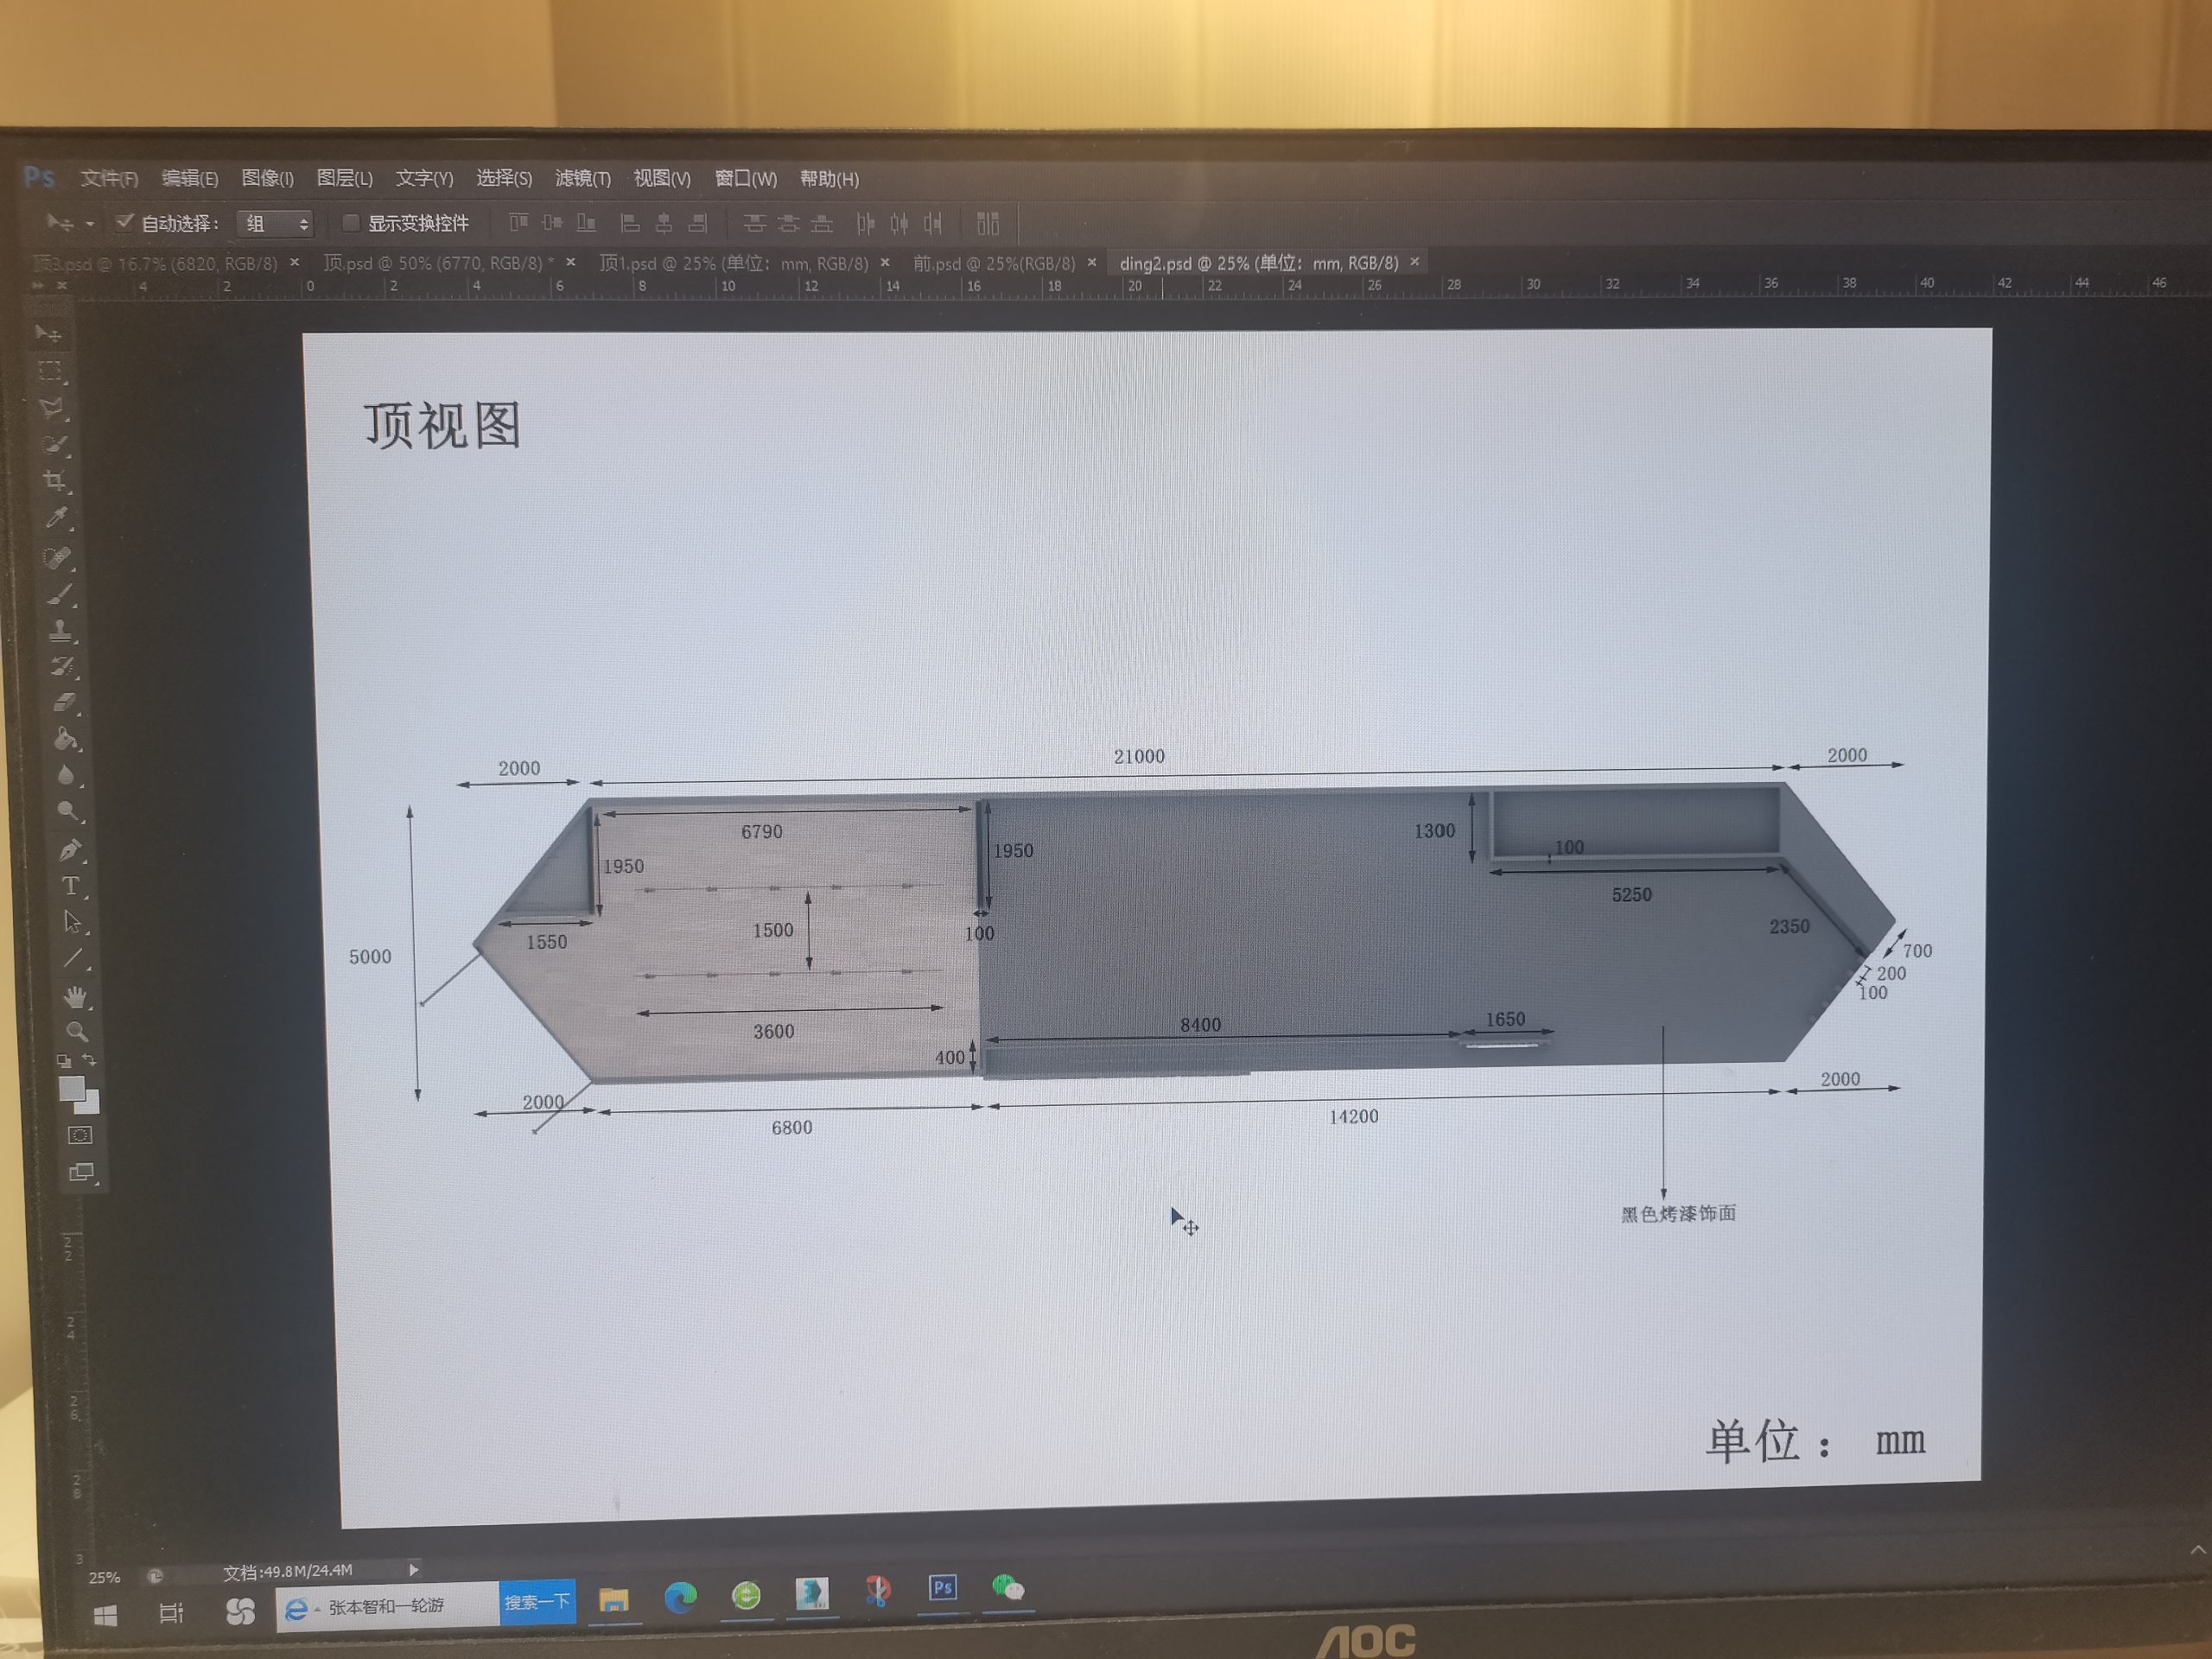Click the 25% zoom level field
This screenshot has height=1659, width=2212.
[x=104, y=1577]
